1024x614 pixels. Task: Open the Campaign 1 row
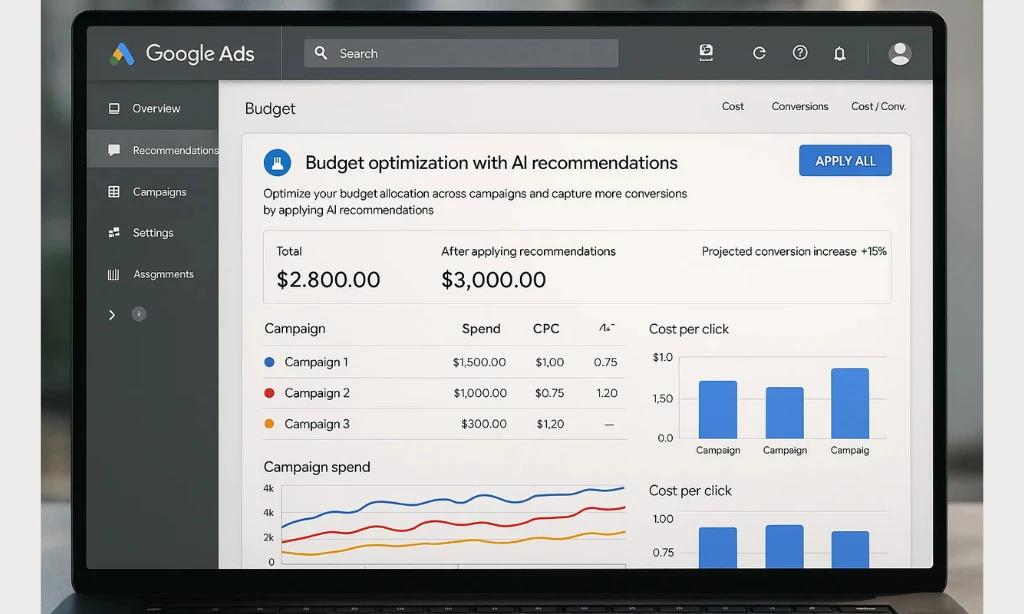tap(444, 362)
